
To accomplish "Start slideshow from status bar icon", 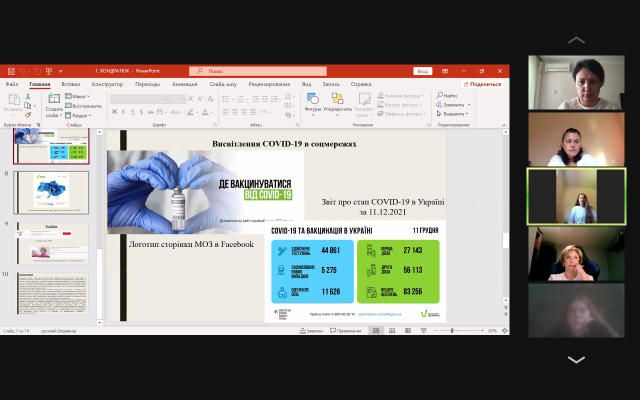I will (423, 331).
